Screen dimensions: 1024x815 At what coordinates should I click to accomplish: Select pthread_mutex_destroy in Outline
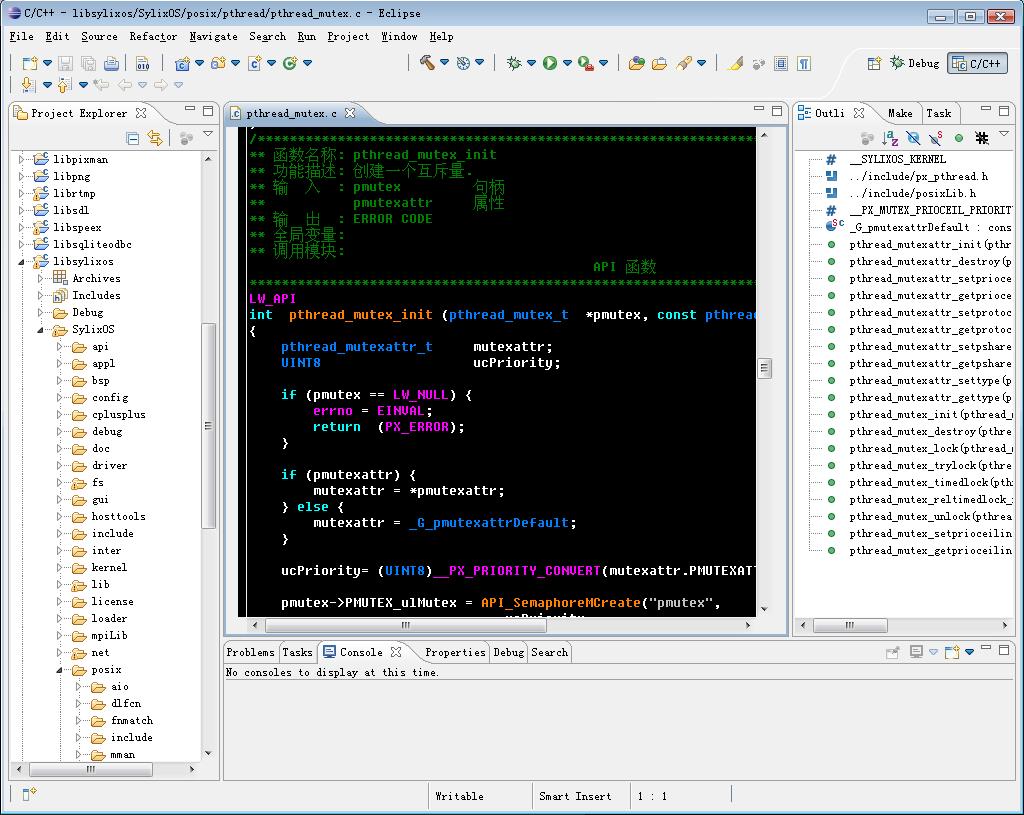click(930, 432)
